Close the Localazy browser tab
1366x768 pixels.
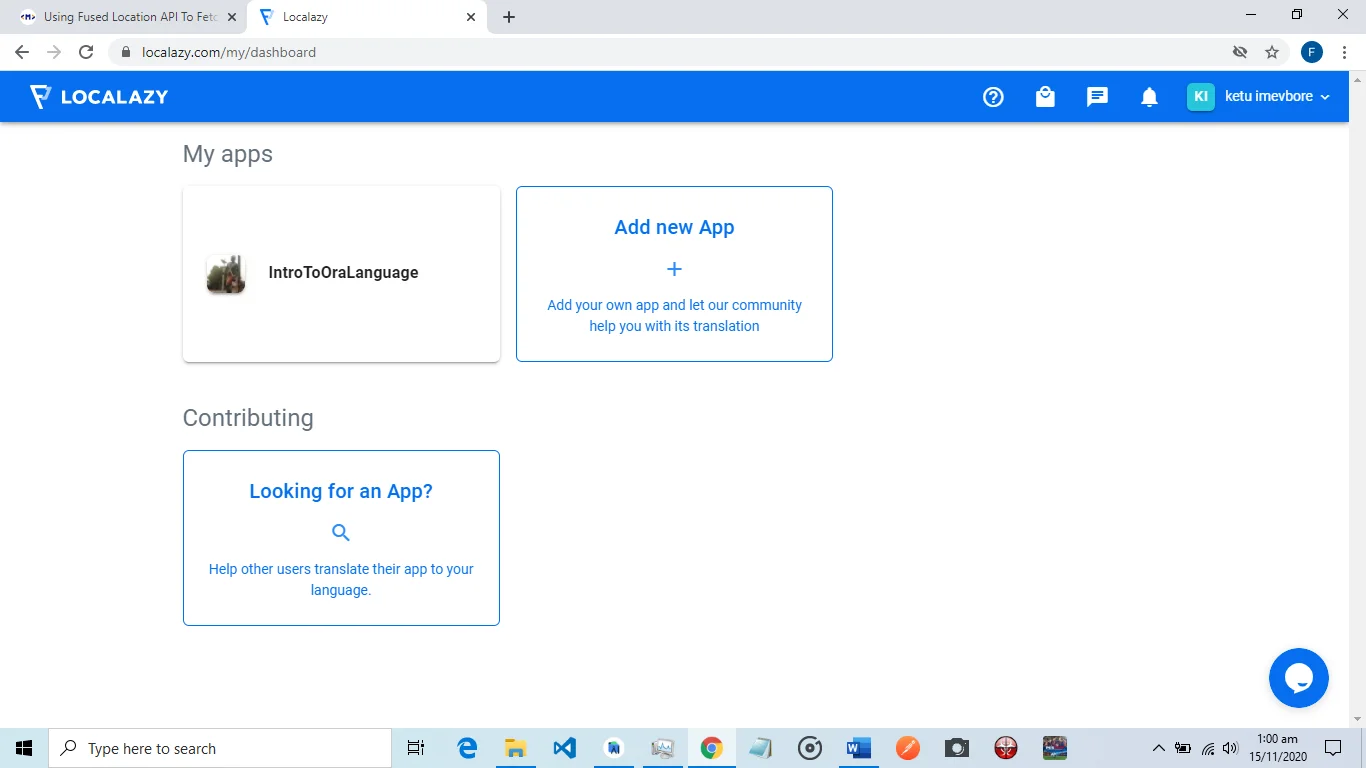pyautogui.click(x=471, y=17)
